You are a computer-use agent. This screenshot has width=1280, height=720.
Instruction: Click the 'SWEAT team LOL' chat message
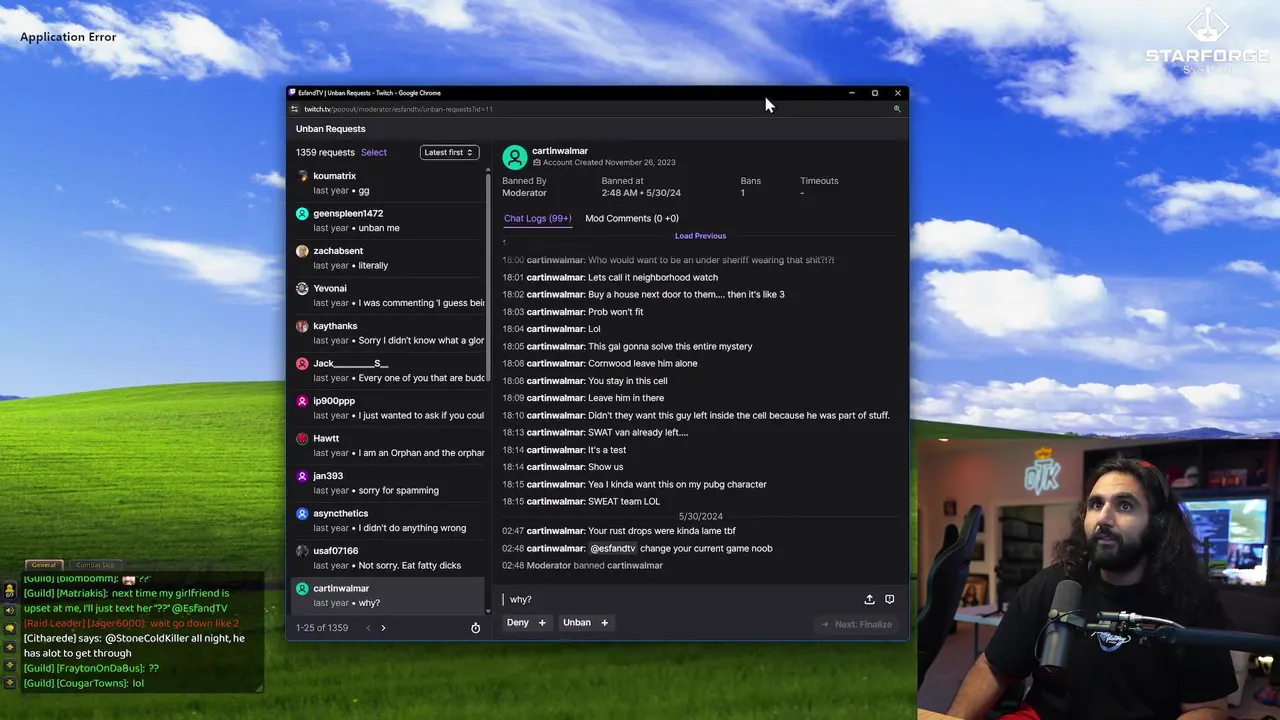click(624, 502)
